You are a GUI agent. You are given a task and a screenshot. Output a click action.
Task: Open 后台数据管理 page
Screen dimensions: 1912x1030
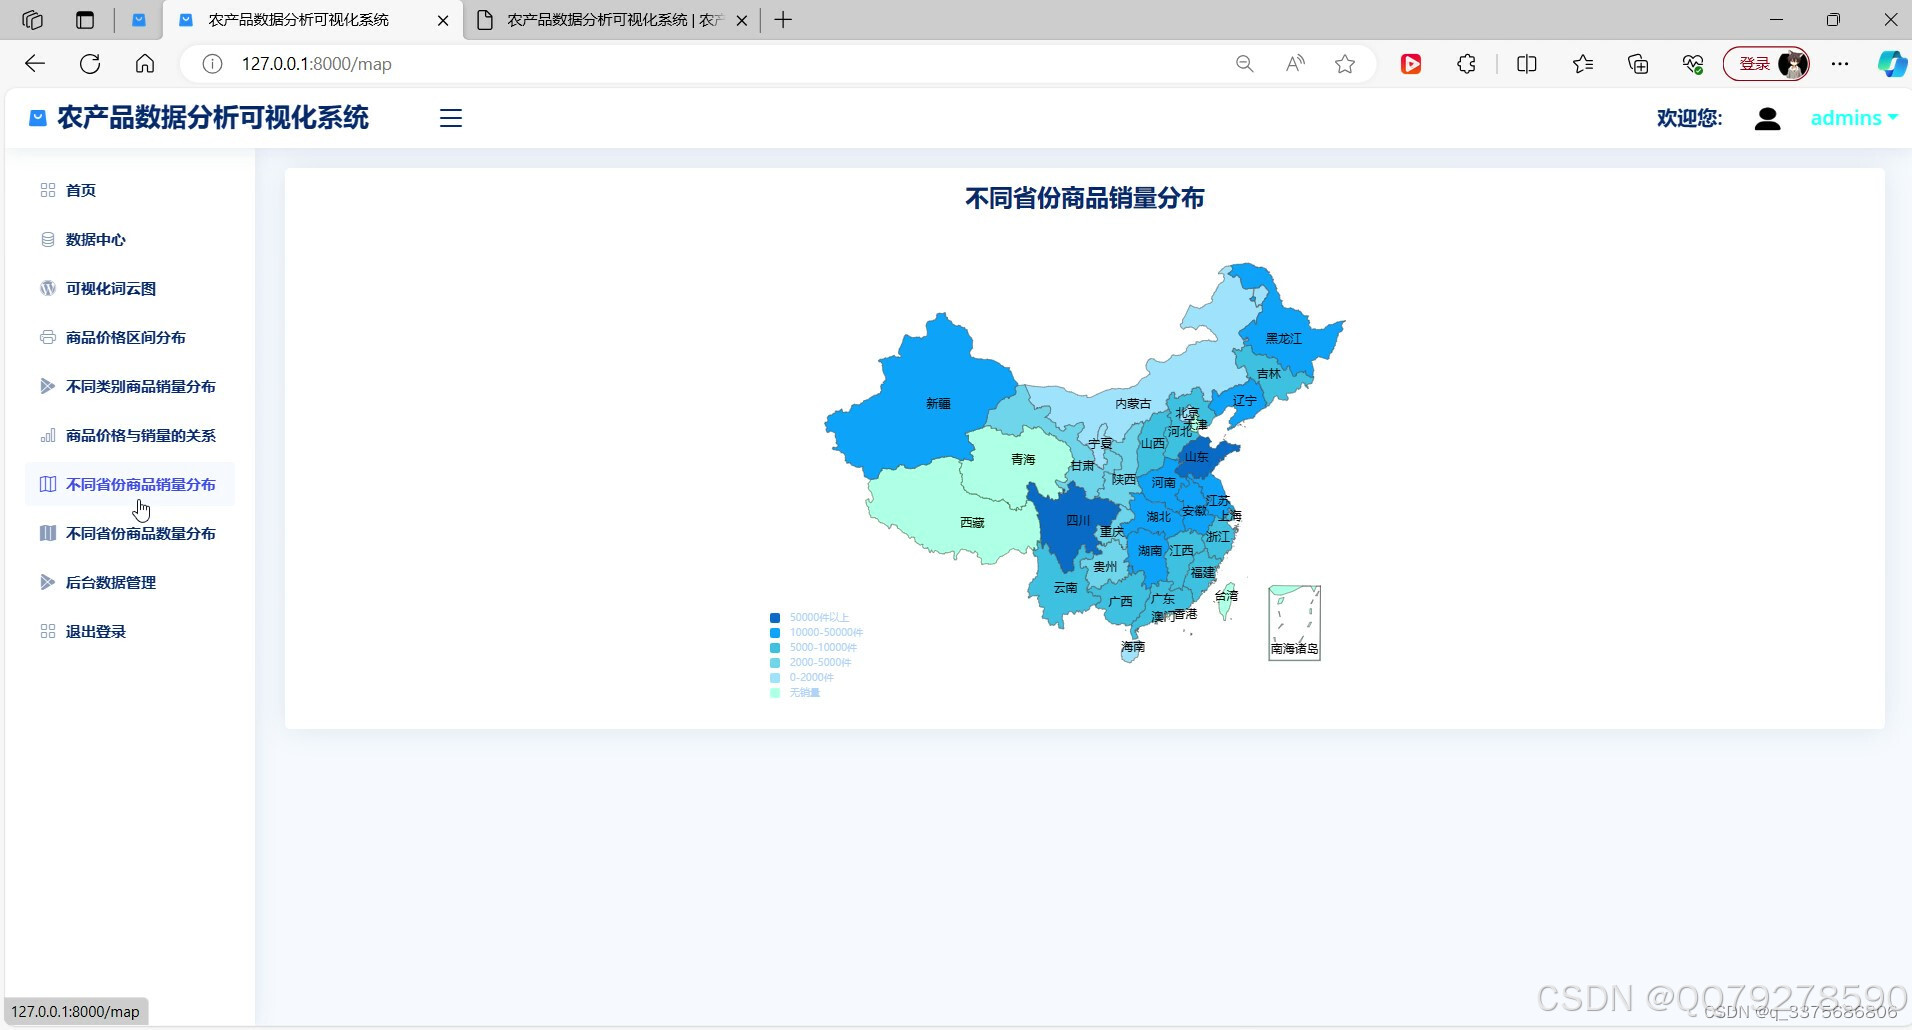coord(111,582)
